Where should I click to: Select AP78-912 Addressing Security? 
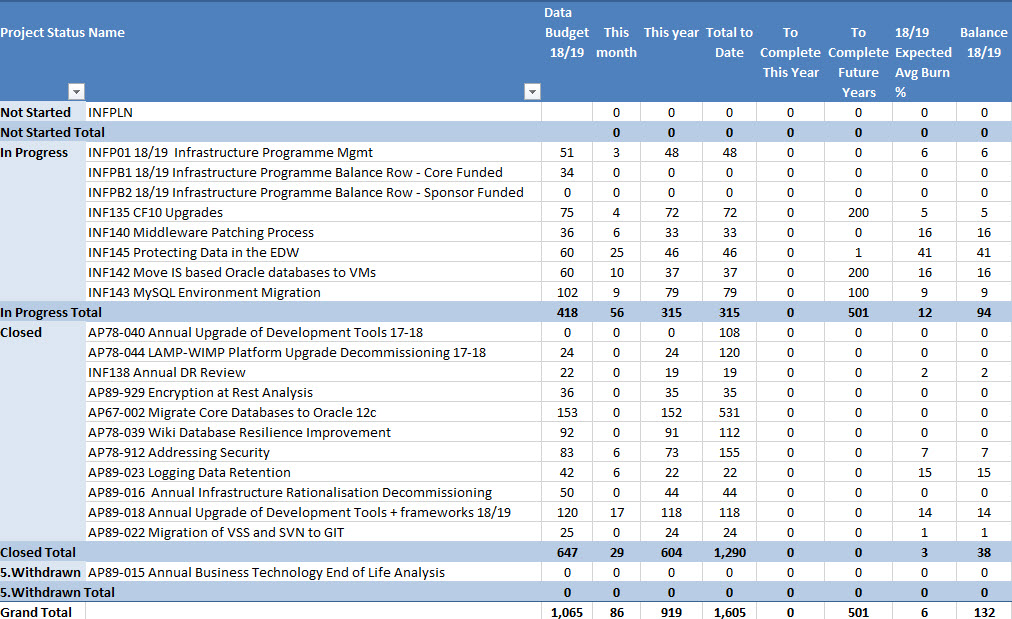coord(179,452)
